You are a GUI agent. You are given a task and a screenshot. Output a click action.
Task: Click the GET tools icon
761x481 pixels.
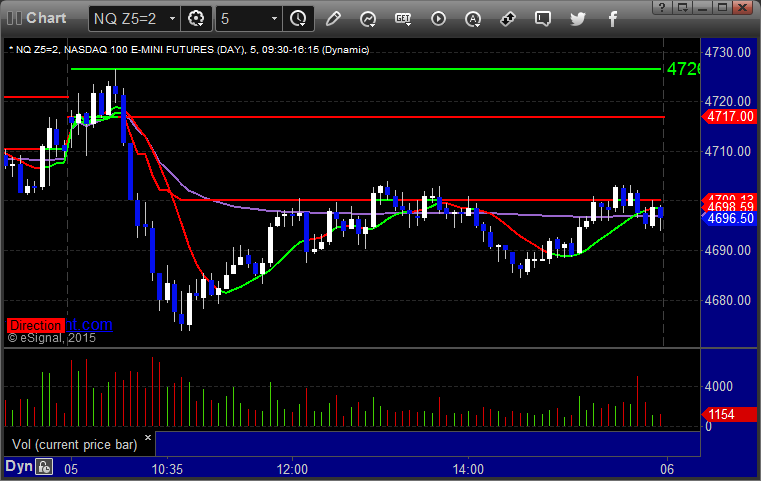click(x=403, y=19)
